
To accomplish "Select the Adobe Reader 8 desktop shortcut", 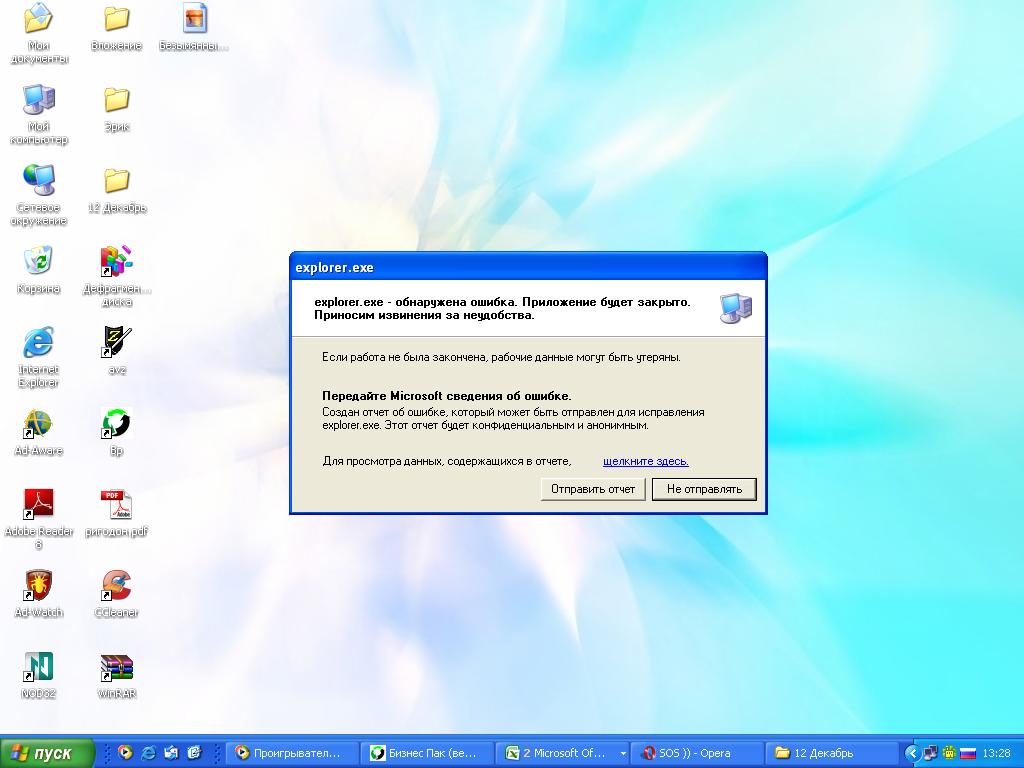I will [x=38, y=505].
